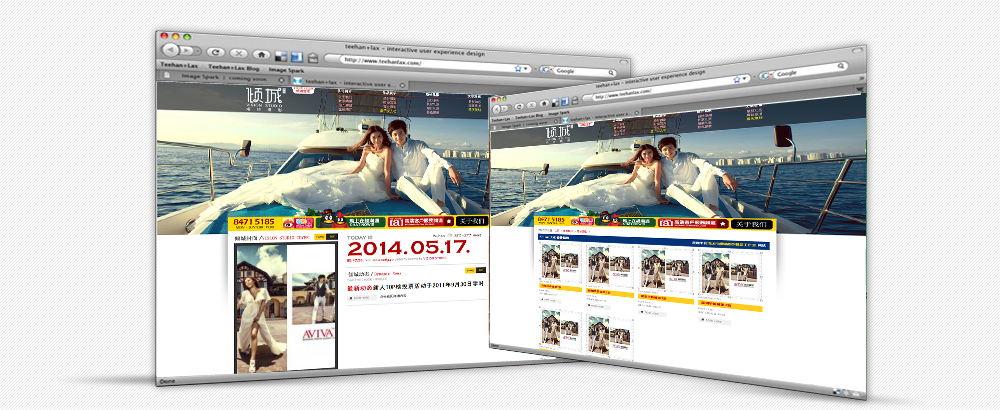Image resolution: width=1000 pixels, height=410 pixels.
Task: Open URL history dropdown arrow in right window
Action: [x=746, y=78]
